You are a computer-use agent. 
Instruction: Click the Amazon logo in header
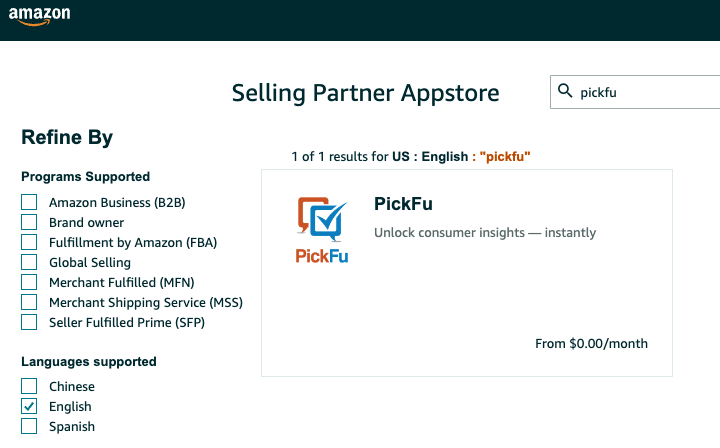(39, 16)
